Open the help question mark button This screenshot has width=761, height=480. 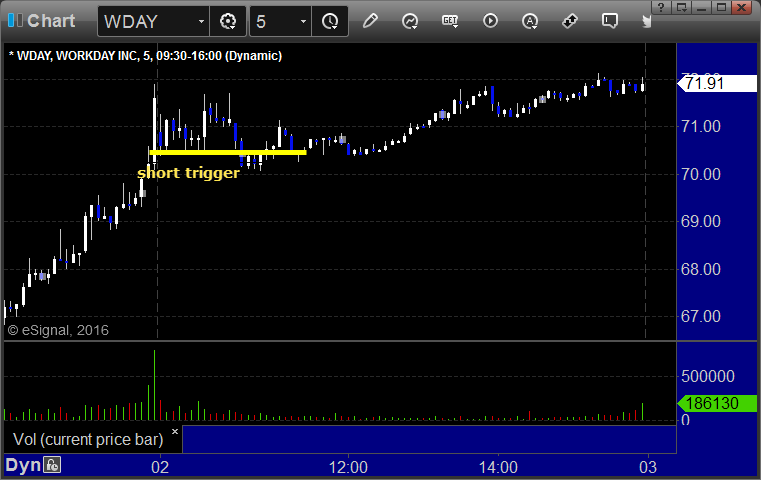click(x=661, y=7)
